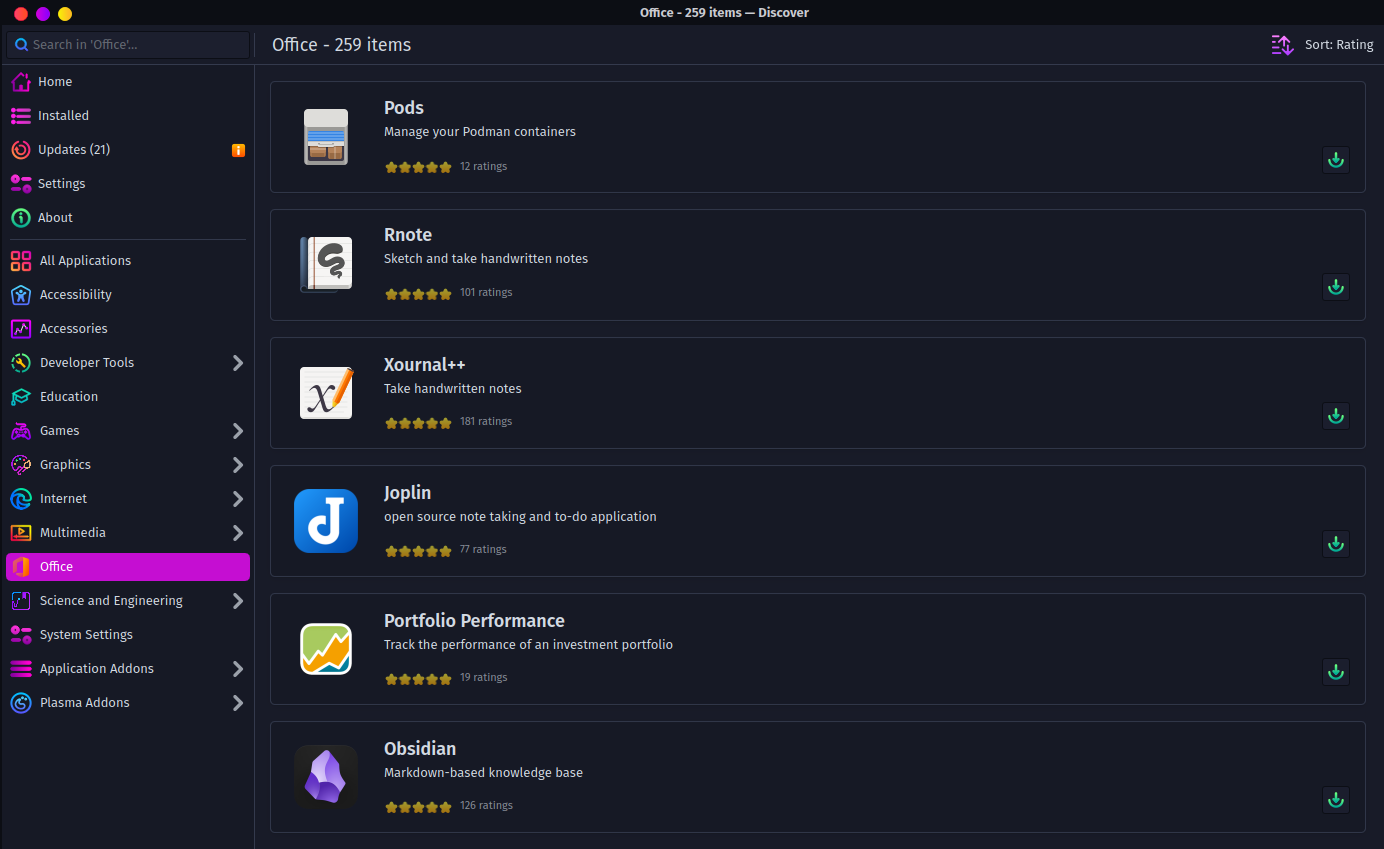Select the Accessories category

pyautogui.click(x=128, y=329)
